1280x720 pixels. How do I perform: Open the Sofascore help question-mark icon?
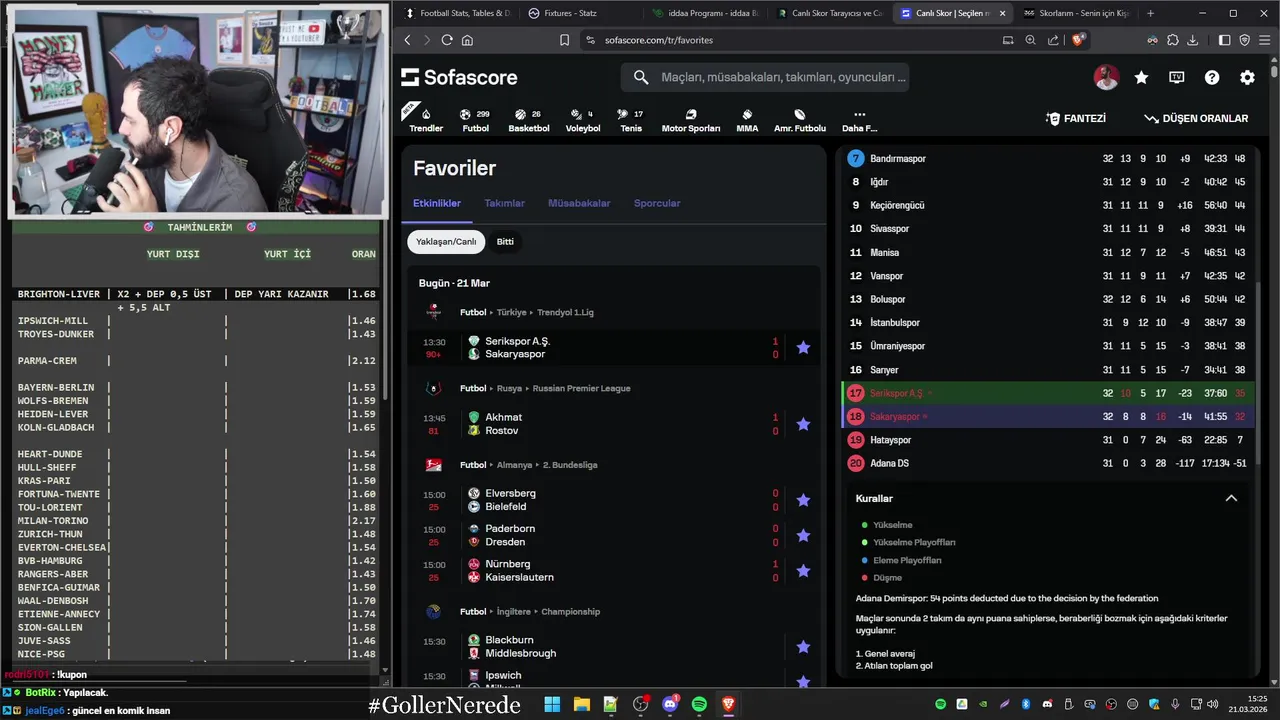1212,77
